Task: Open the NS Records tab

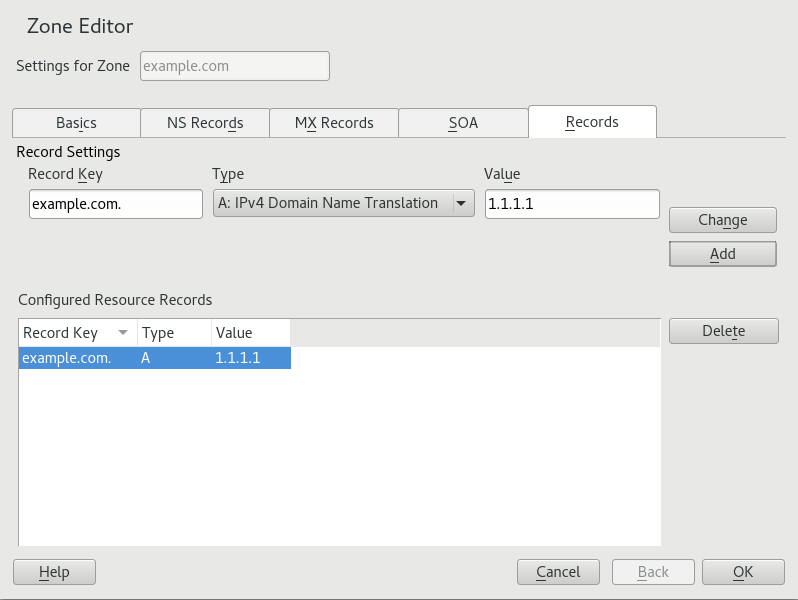Action: 205,123
